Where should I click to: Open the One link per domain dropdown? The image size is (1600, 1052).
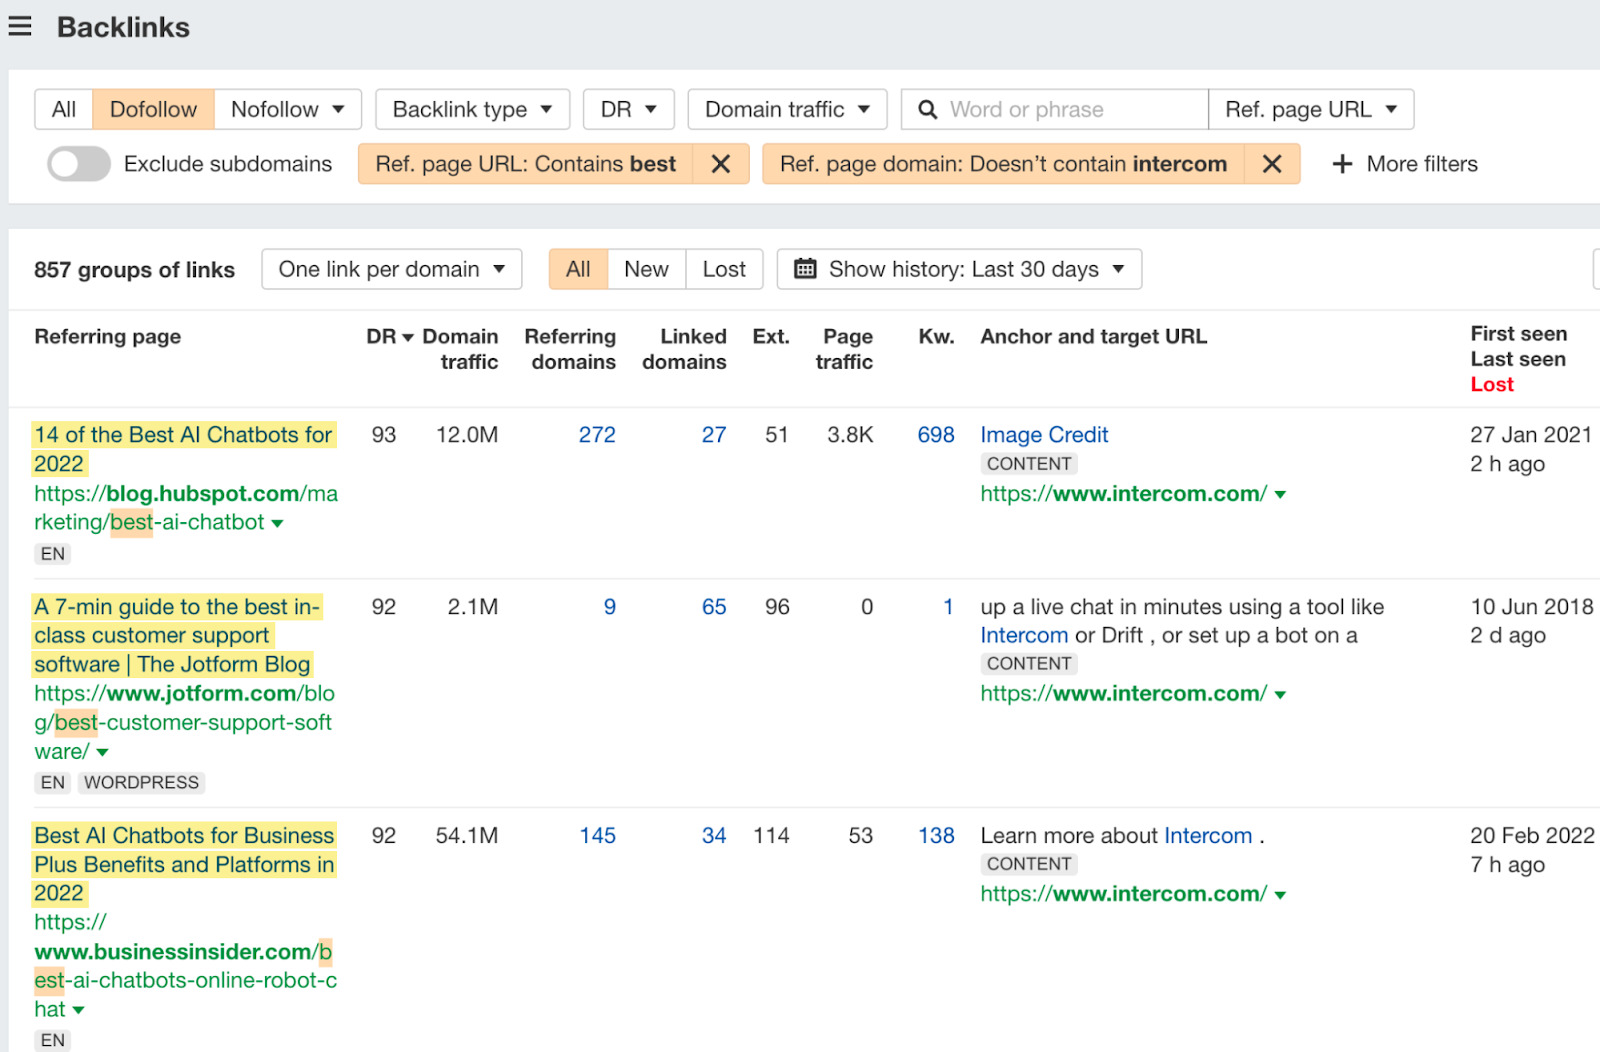coord(390,268)
